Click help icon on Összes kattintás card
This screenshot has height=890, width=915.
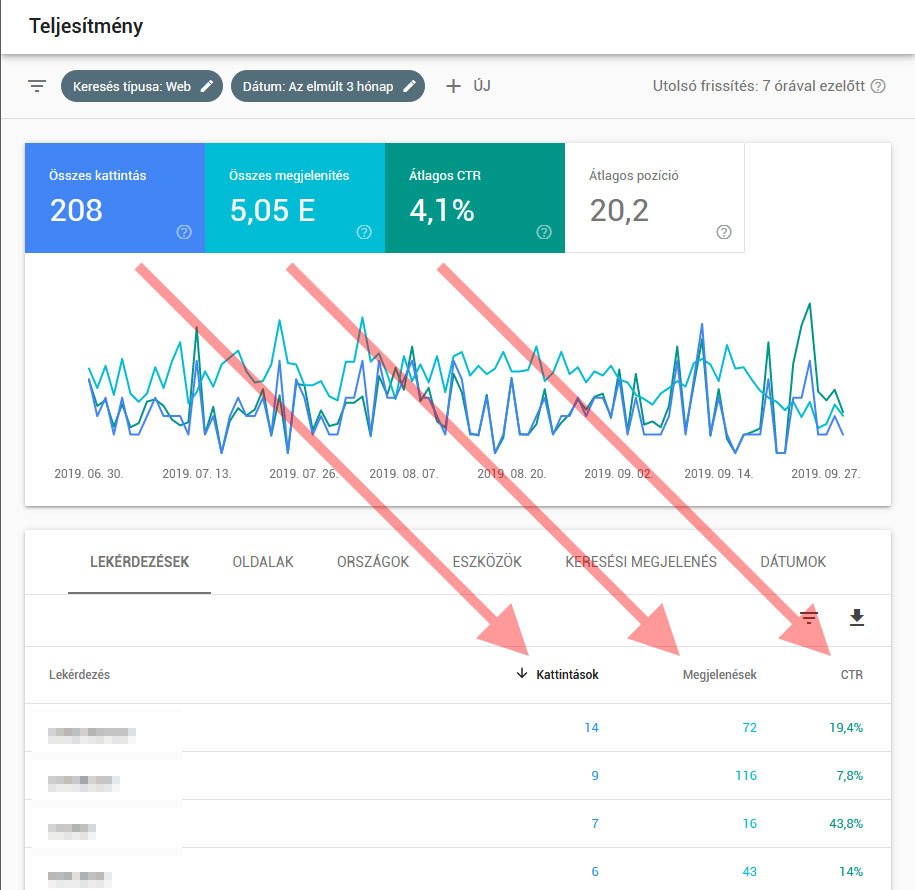click(184, 232)
